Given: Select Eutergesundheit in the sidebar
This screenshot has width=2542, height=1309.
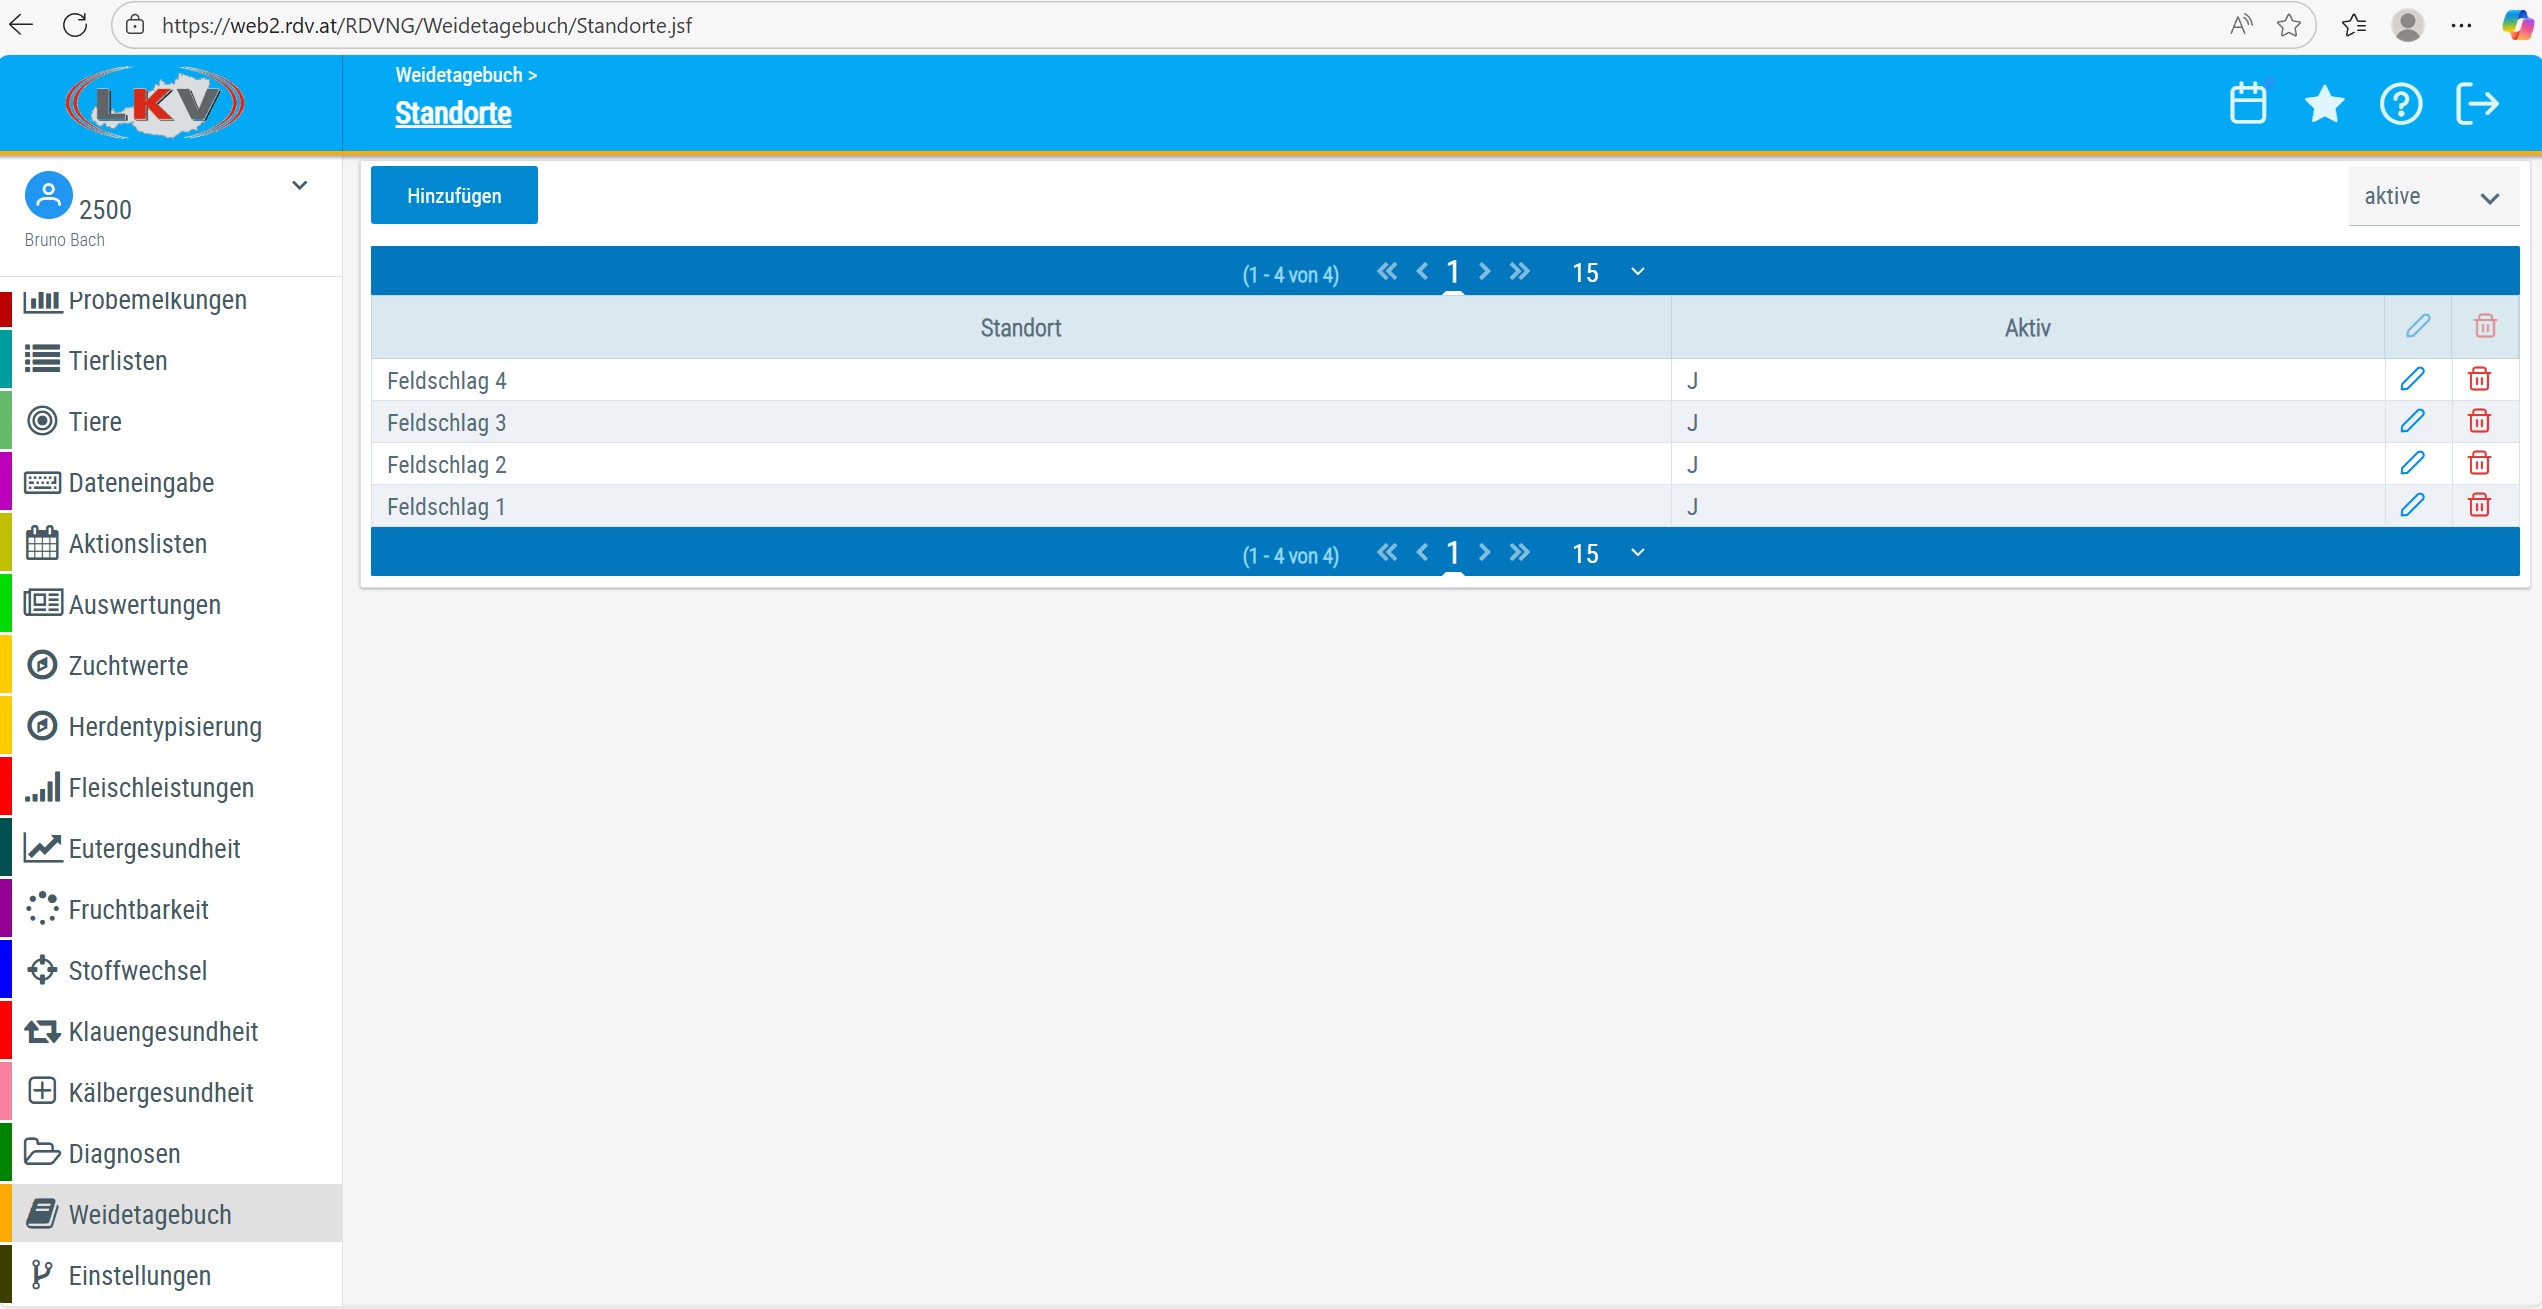Looking at the screenshot, I should [x=154, y=849].
